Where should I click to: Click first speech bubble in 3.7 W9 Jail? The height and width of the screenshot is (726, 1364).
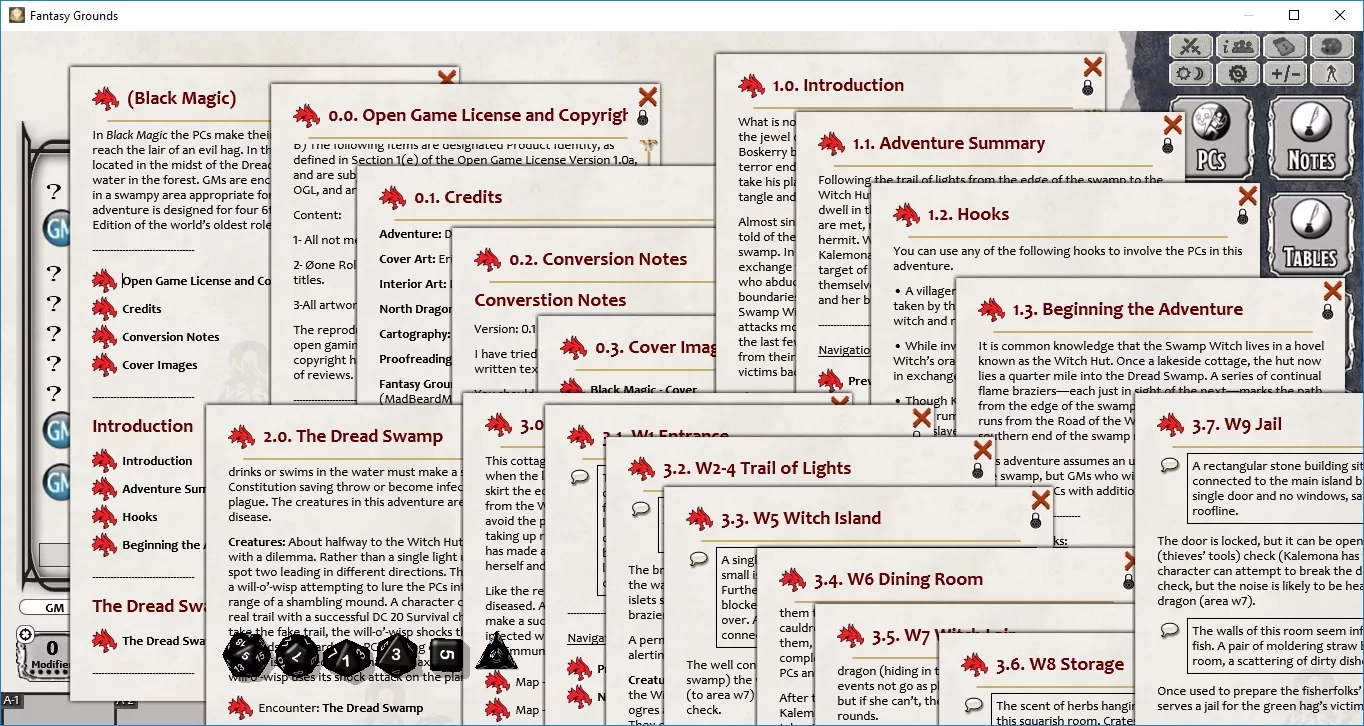pyautogui.click(x=1169, y=465)
